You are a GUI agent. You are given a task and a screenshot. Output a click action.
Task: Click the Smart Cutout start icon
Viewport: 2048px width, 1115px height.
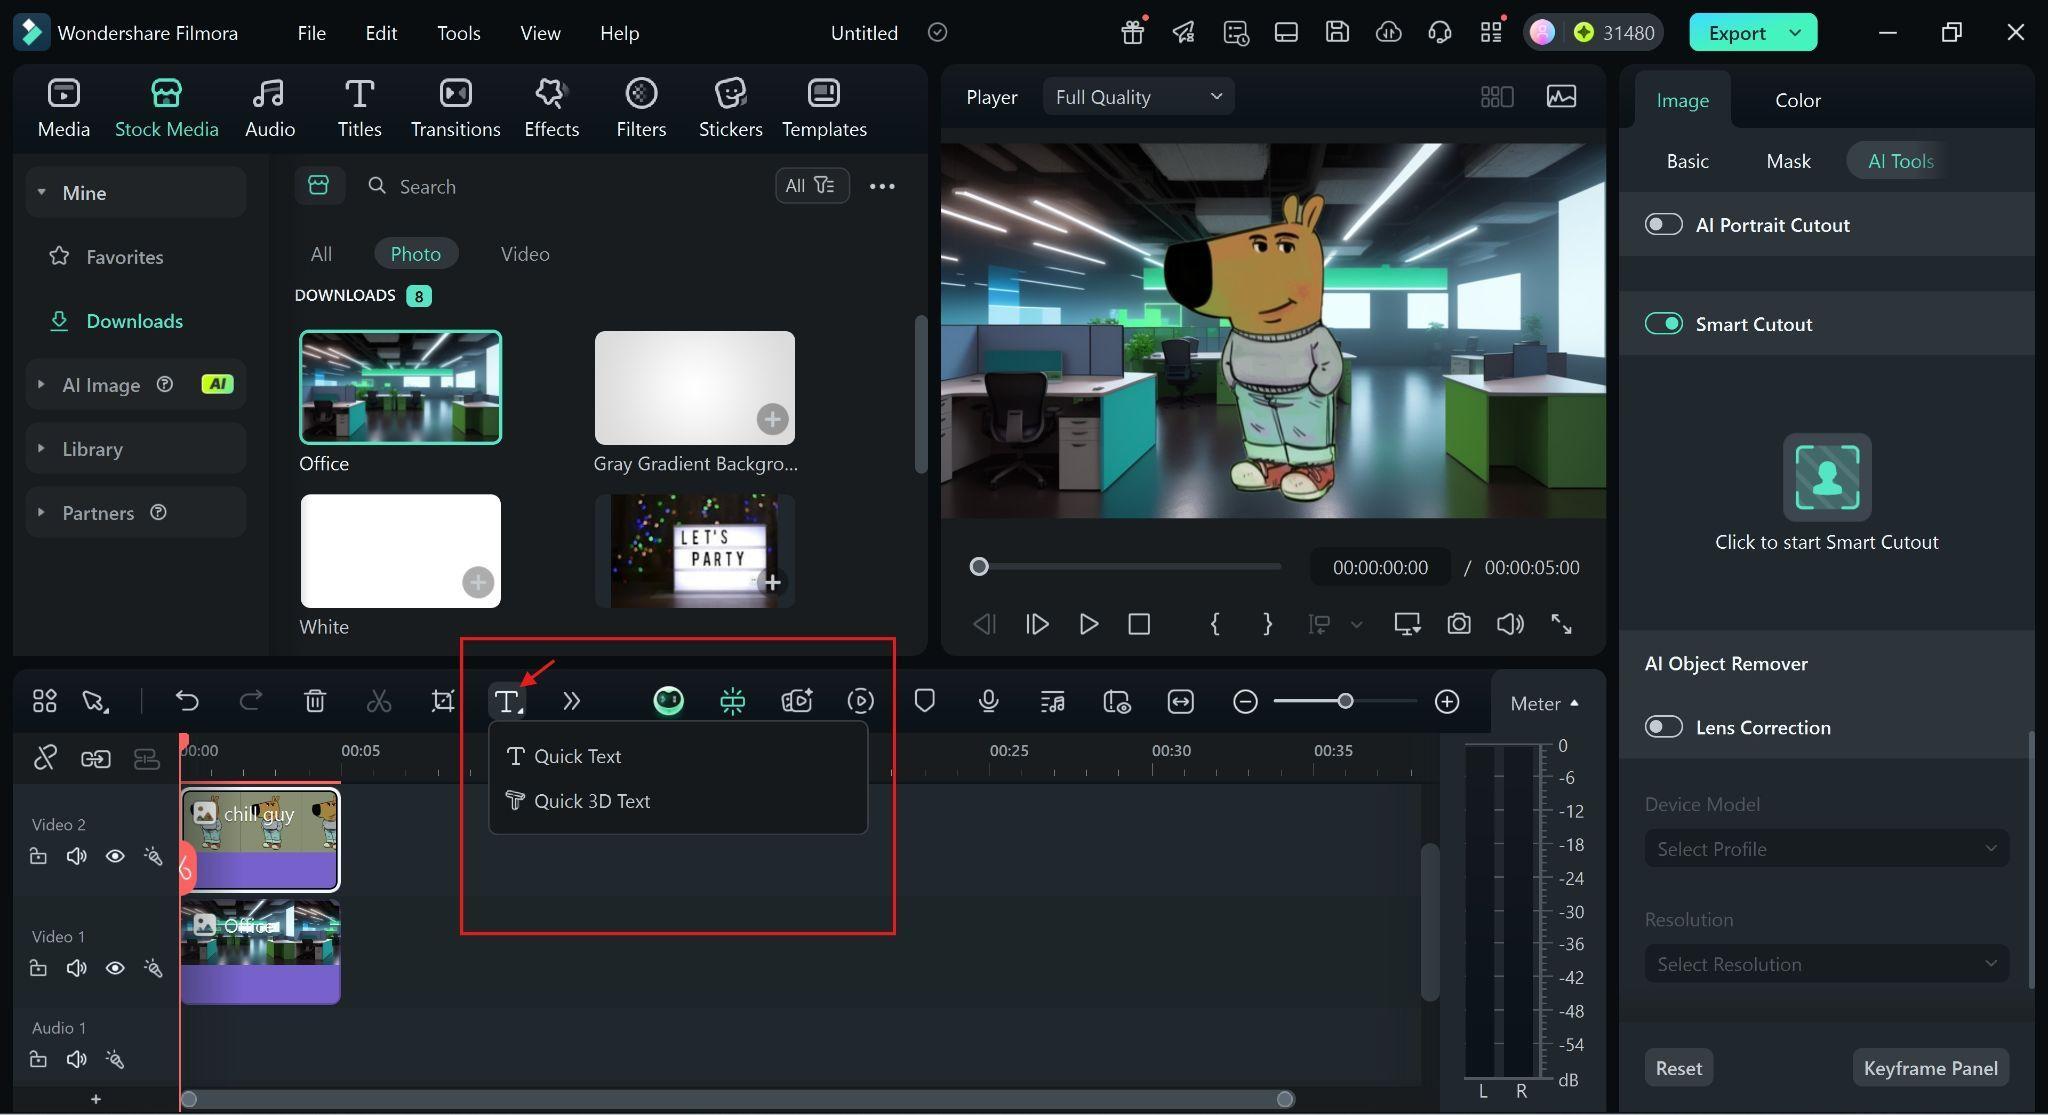point(1827,477)
